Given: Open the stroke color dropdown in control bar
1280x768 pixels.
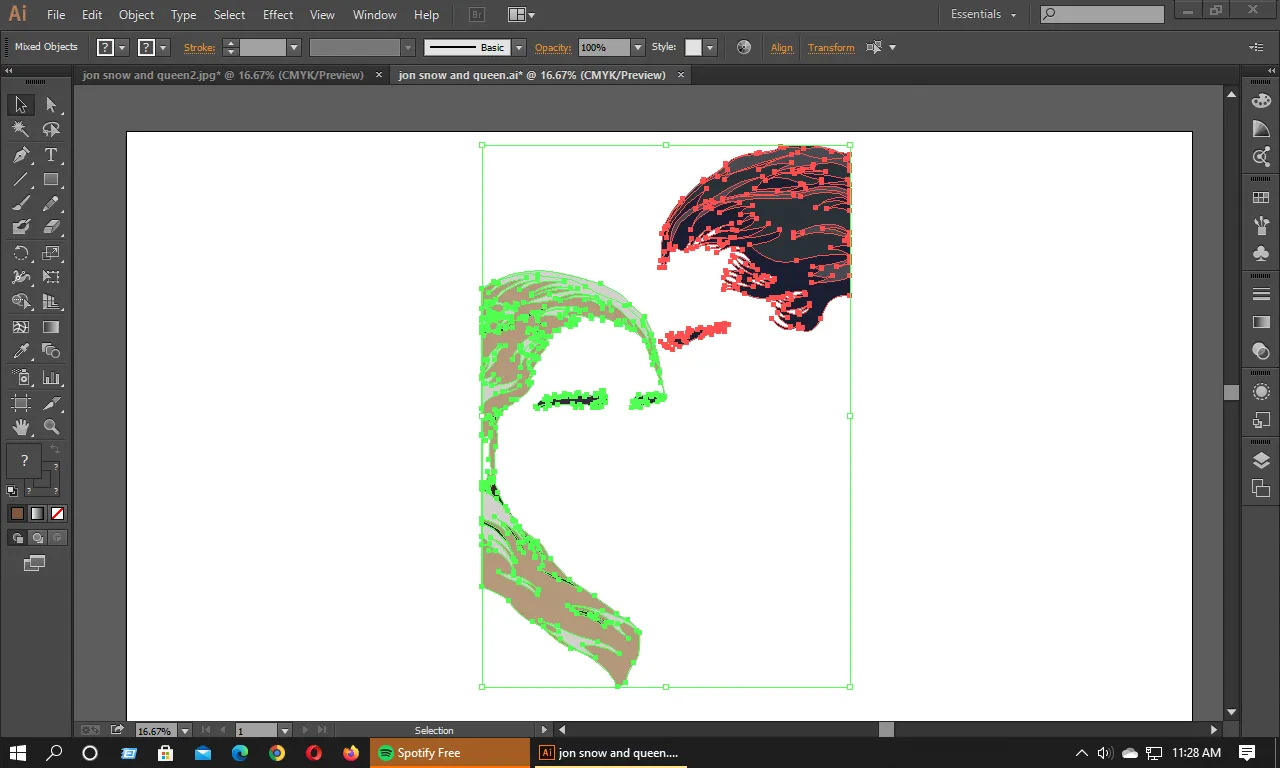Looking at the screenshot, I should click(164, 47).
